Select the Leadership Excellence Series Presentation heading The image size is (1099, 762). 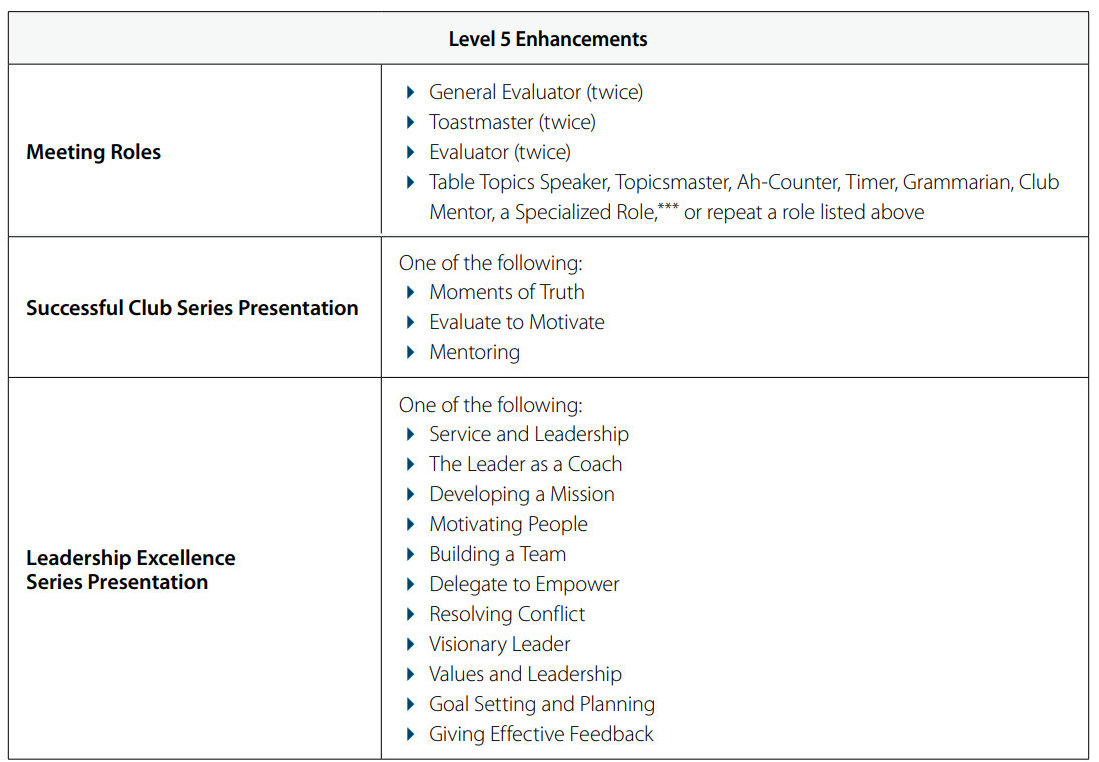pos(131,570)
